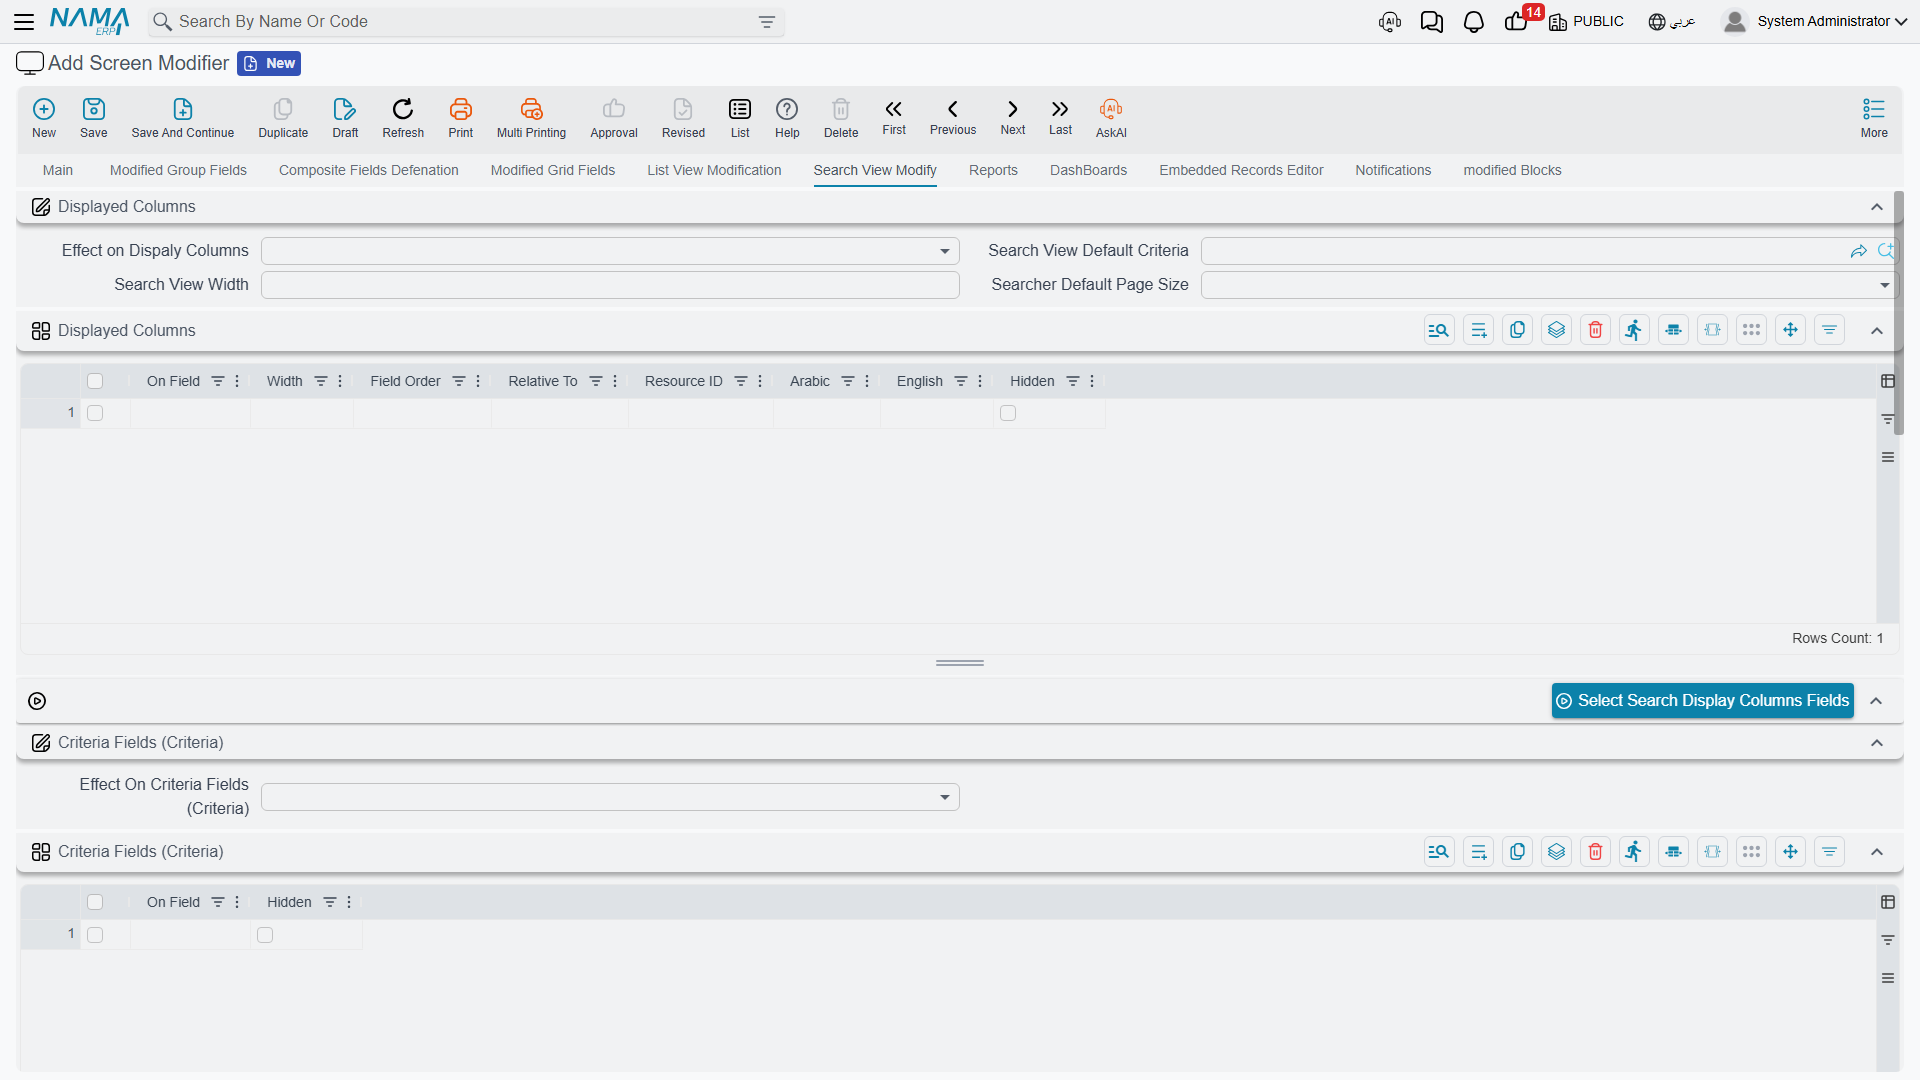Delete row in Criteria Fields grid toolbar

pyautogui.click(x=1596, y=852)
